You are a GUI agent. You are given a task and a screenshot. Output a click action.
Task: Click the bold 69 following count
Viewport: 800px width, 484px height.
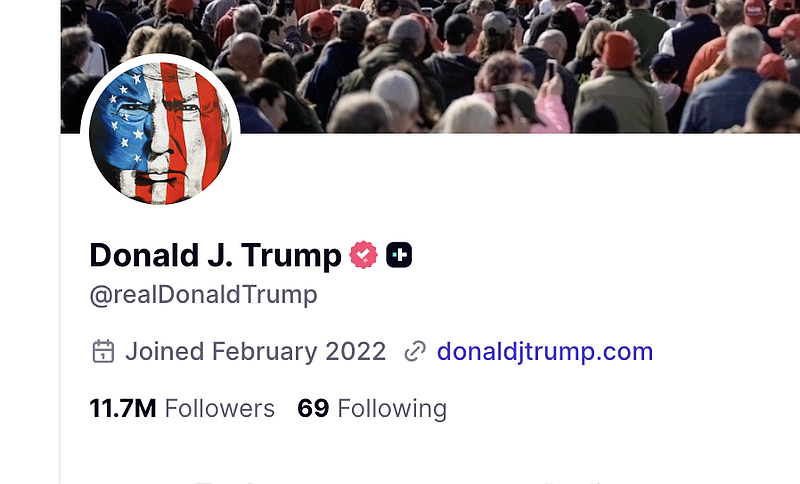pos(313,409)
